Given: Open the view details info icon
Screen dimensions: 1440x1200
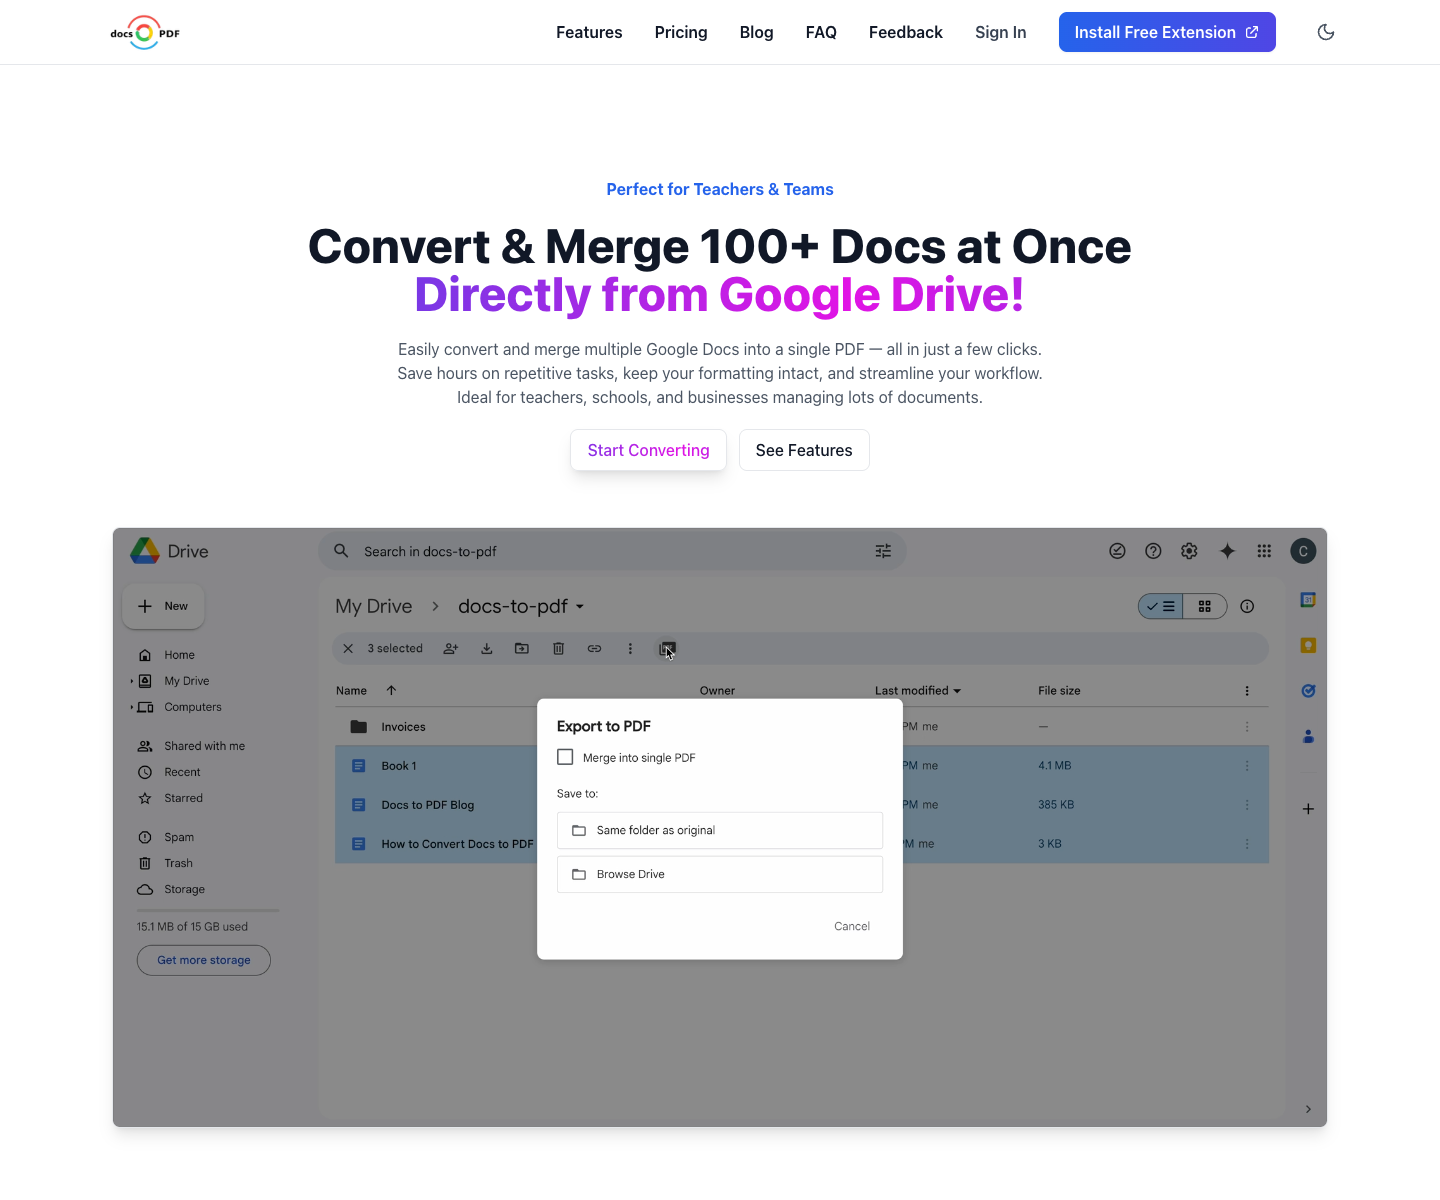Looking at the screenshot, I should pos(1247,606).
